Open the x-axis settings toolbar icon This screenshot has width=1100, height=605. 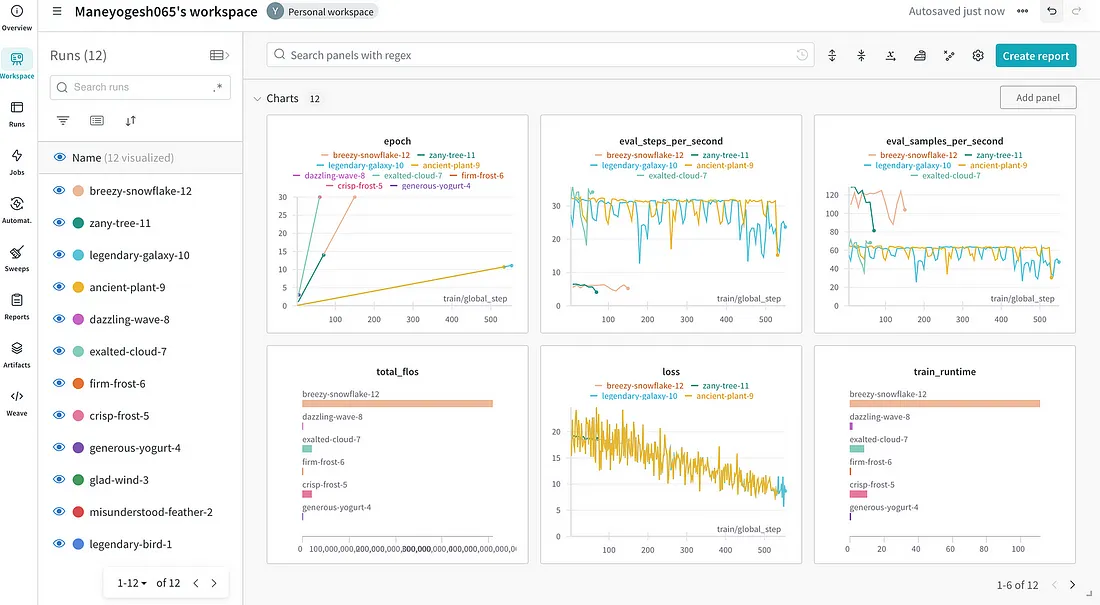pyautogui.click(x=890, y=55)
